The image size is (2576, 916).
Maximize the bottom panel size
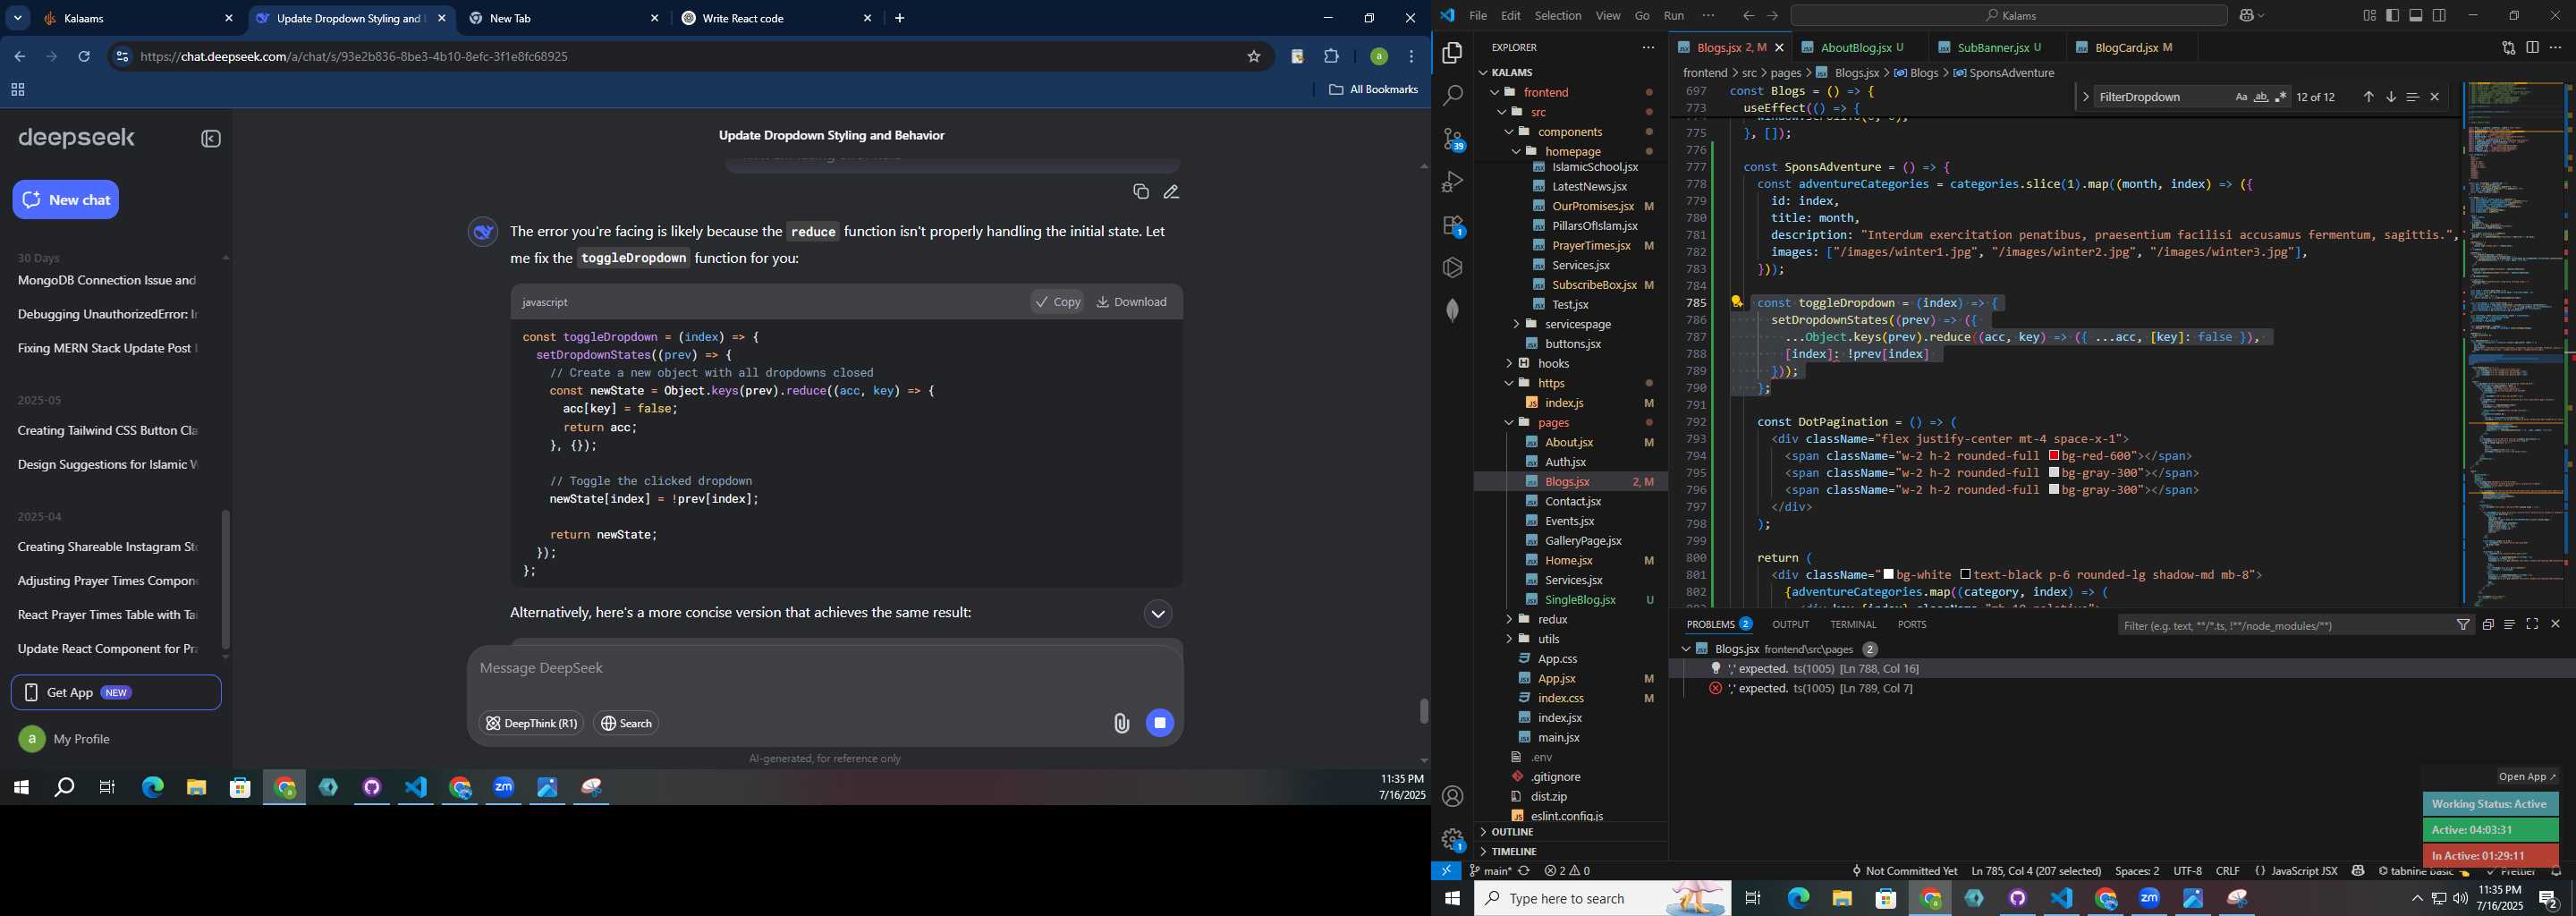pyautogui.click(x=2532, y=625)
